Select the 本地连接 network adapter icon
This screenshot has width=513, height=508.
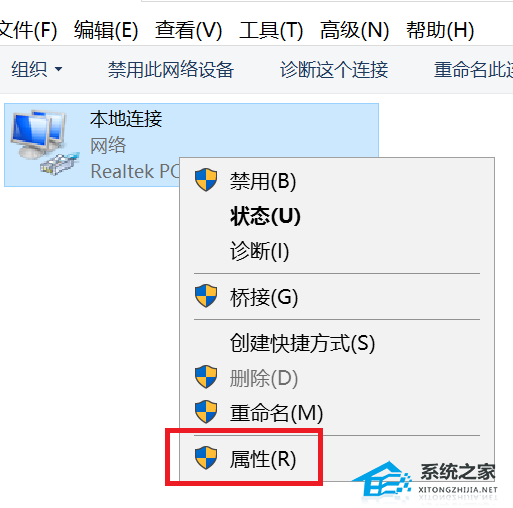coord(44,142)
